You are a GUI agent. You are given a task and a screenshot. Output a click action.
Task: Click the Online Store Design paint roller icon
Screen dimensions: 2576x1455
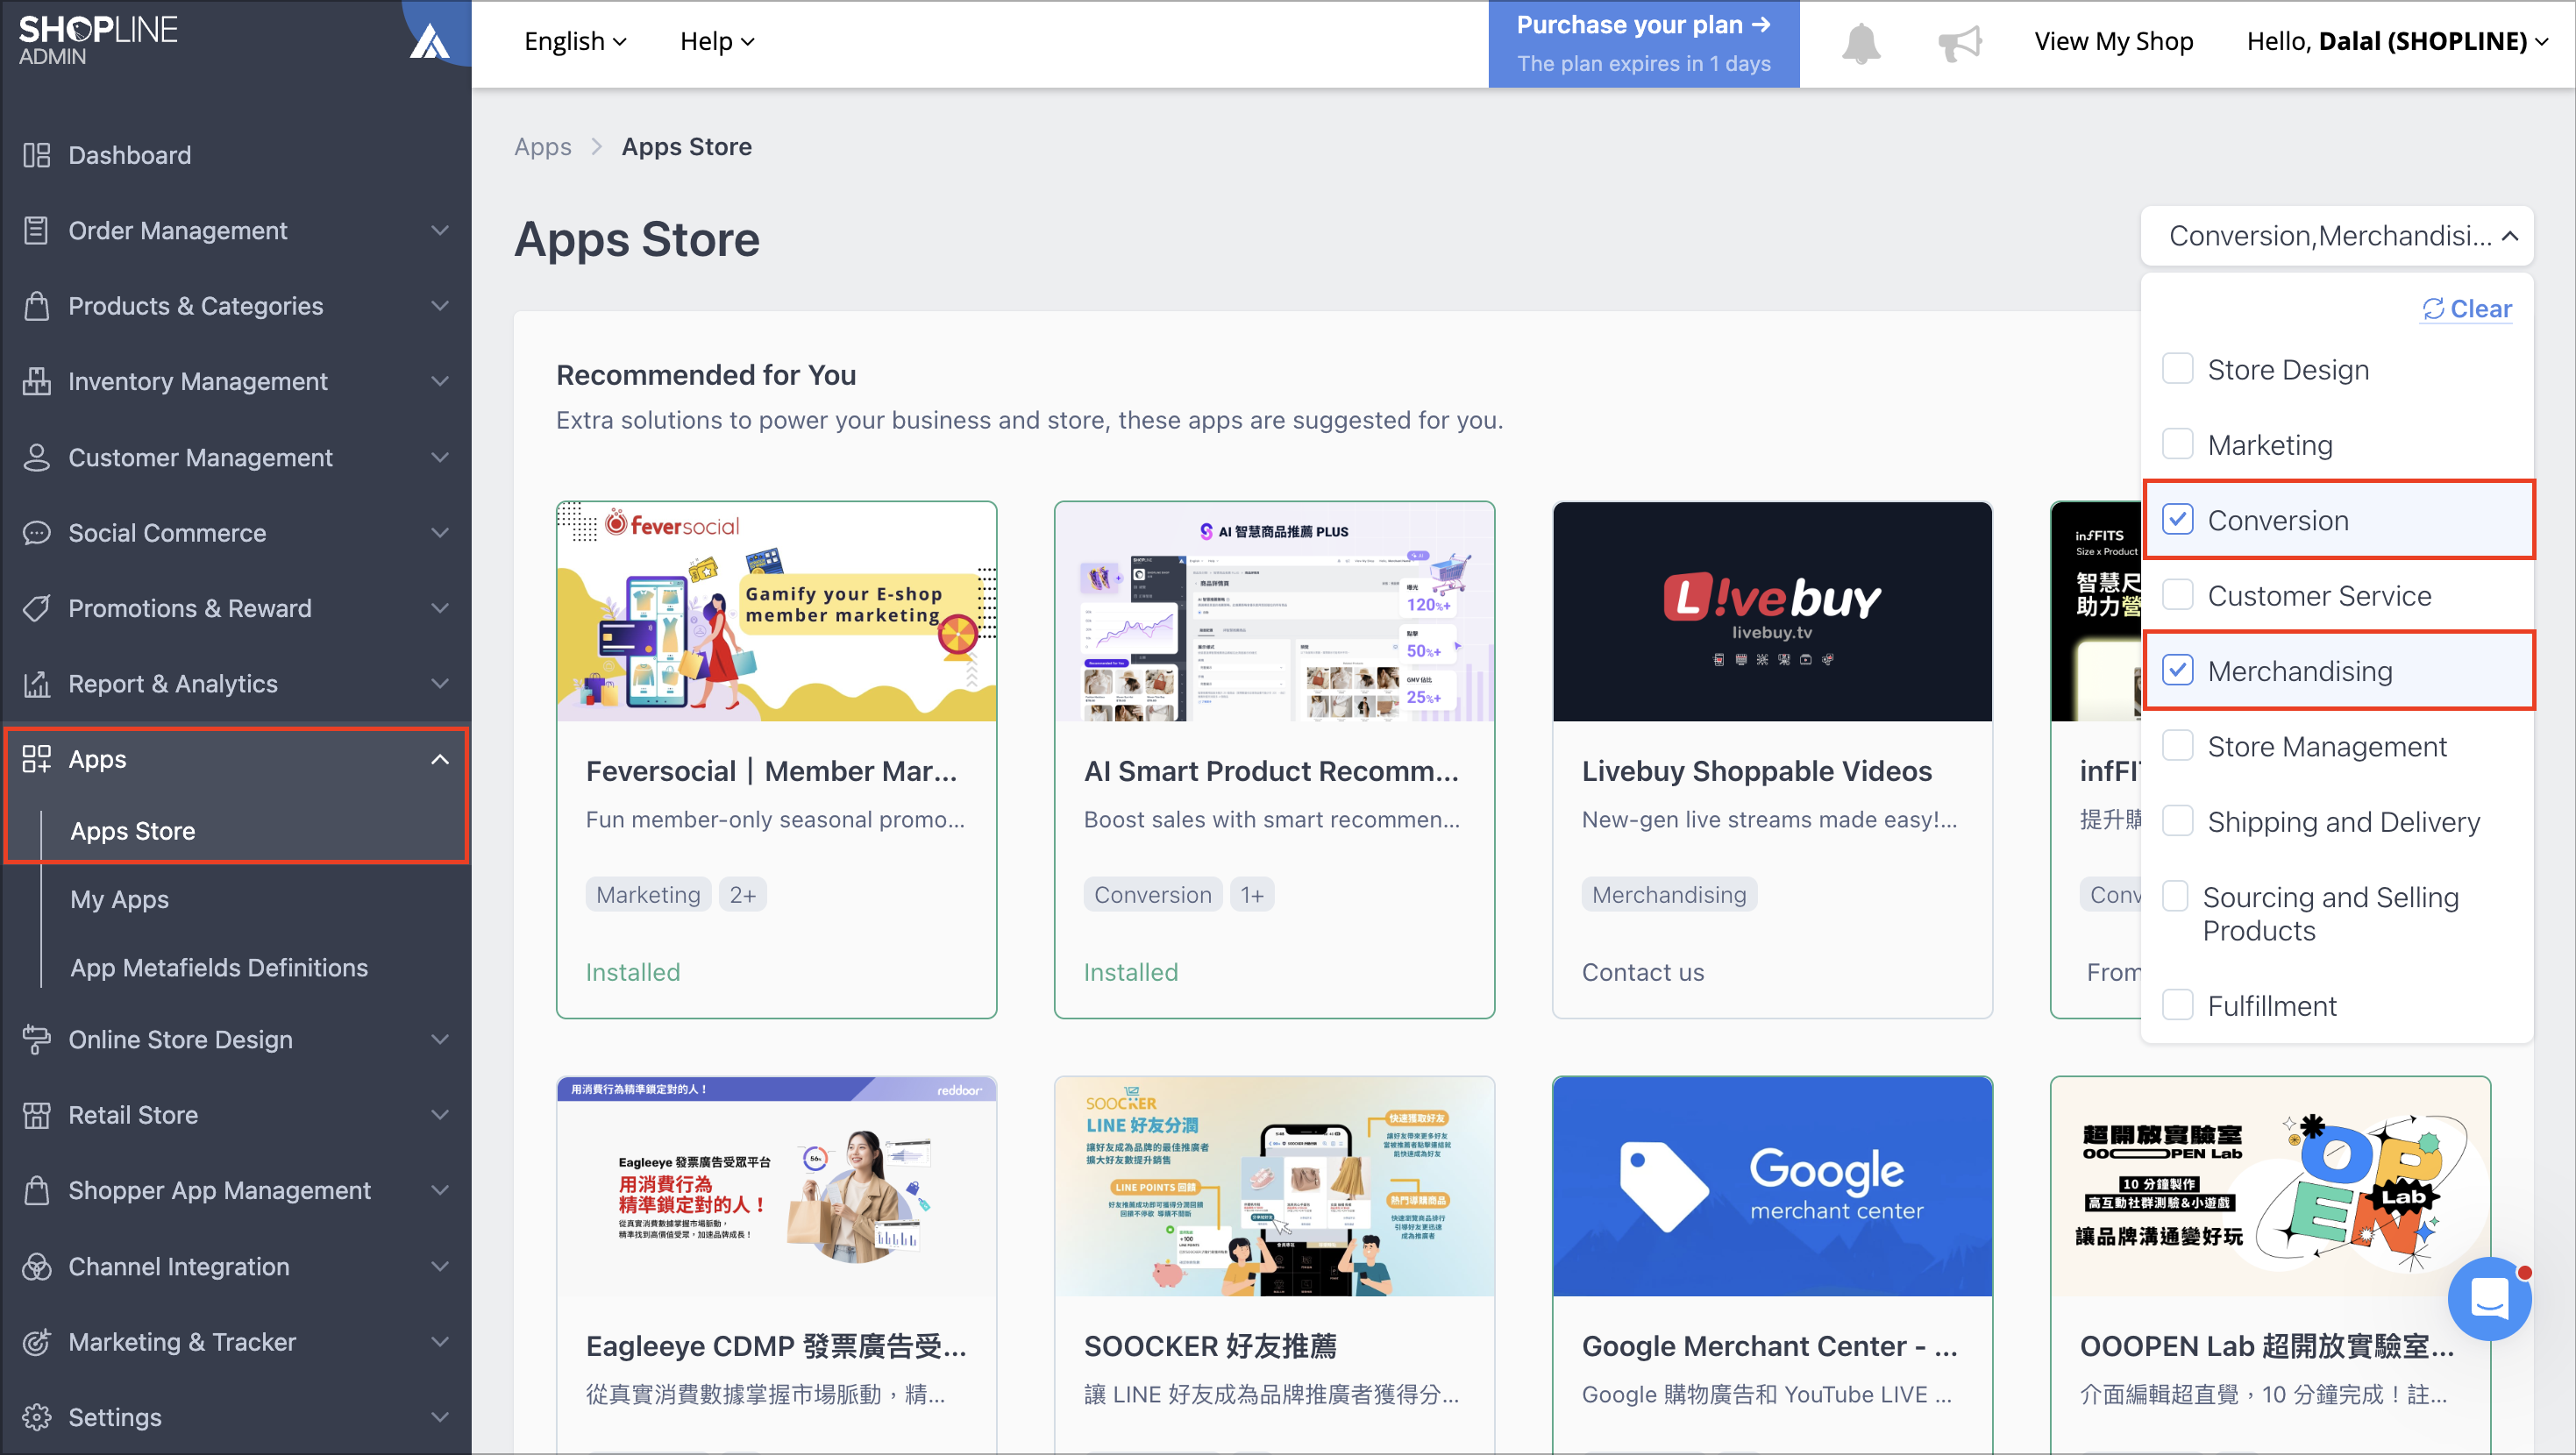pyautogui.click(x=37, y=1039)
